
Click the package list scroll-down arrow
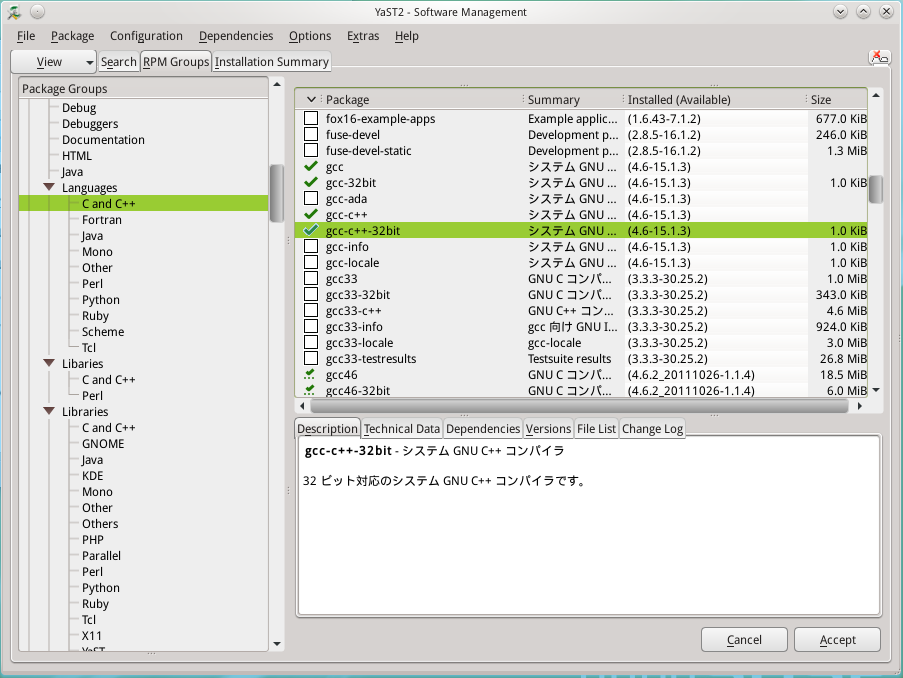tap(876, 390)
